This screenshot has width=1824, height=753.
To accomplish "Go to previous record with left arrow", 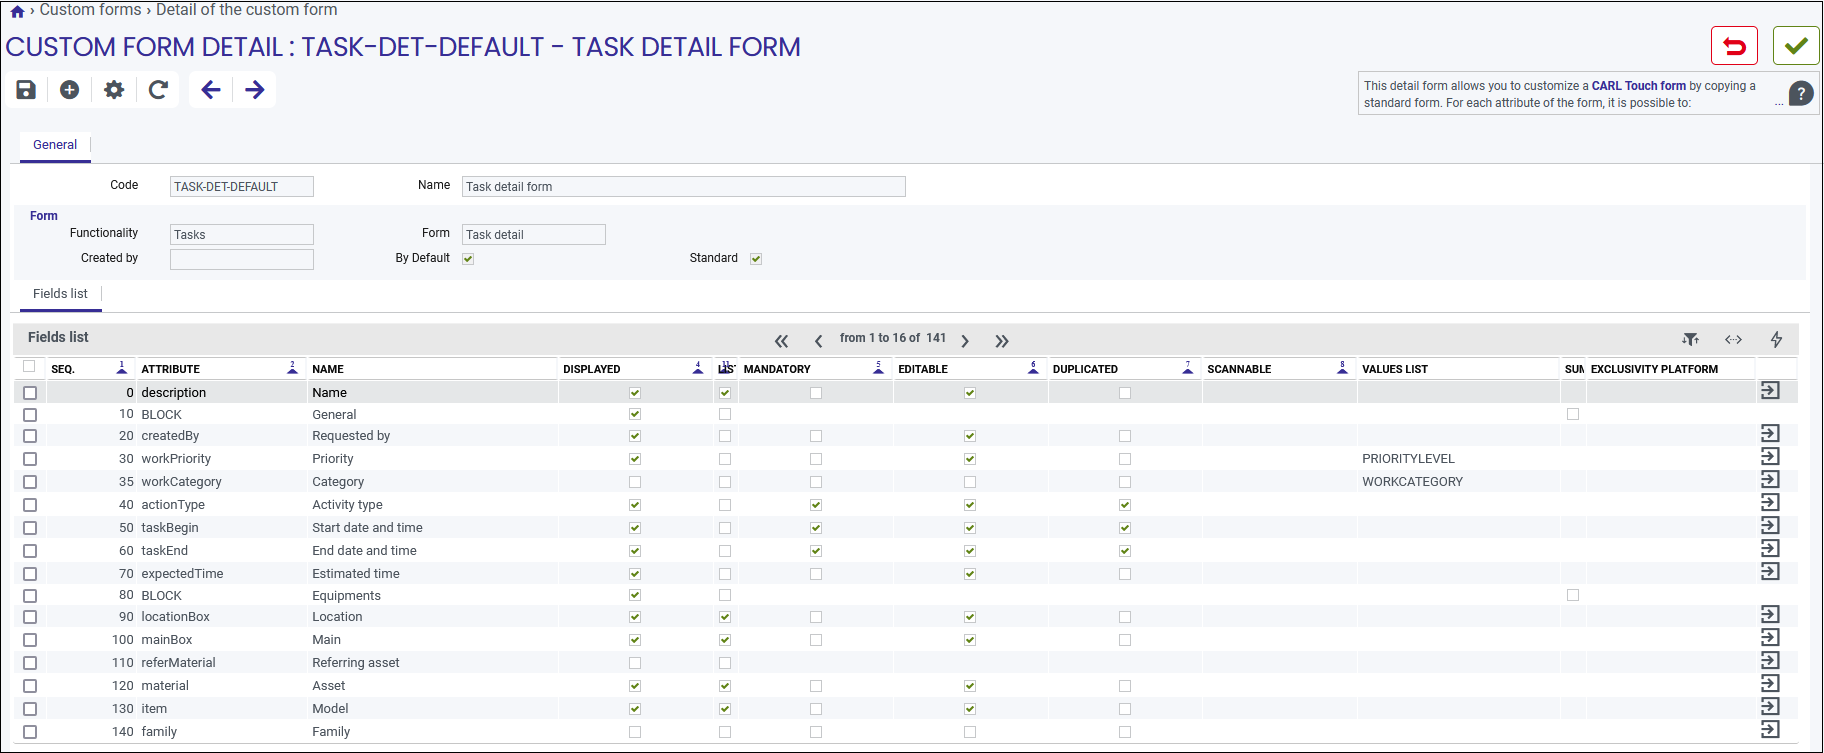I will (211, 90).
